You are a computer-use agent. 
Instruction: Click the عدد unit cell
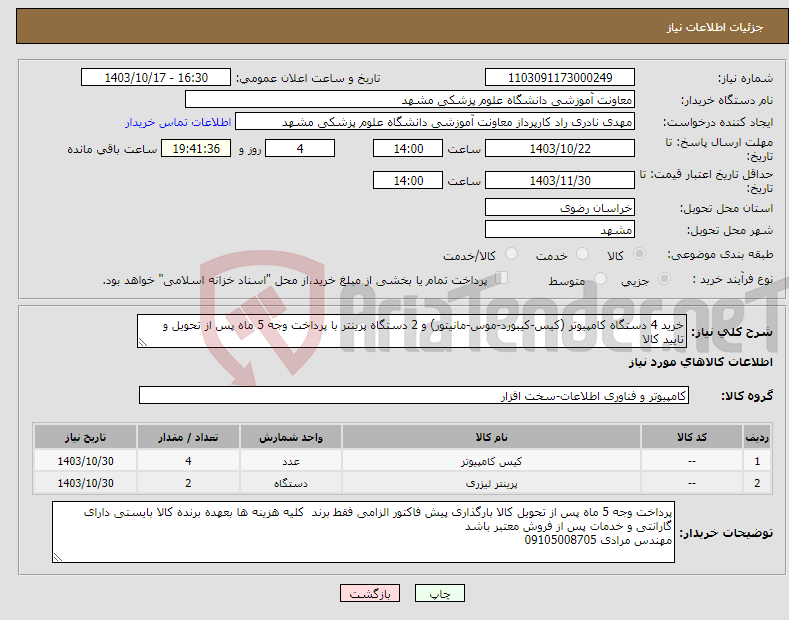291,461
